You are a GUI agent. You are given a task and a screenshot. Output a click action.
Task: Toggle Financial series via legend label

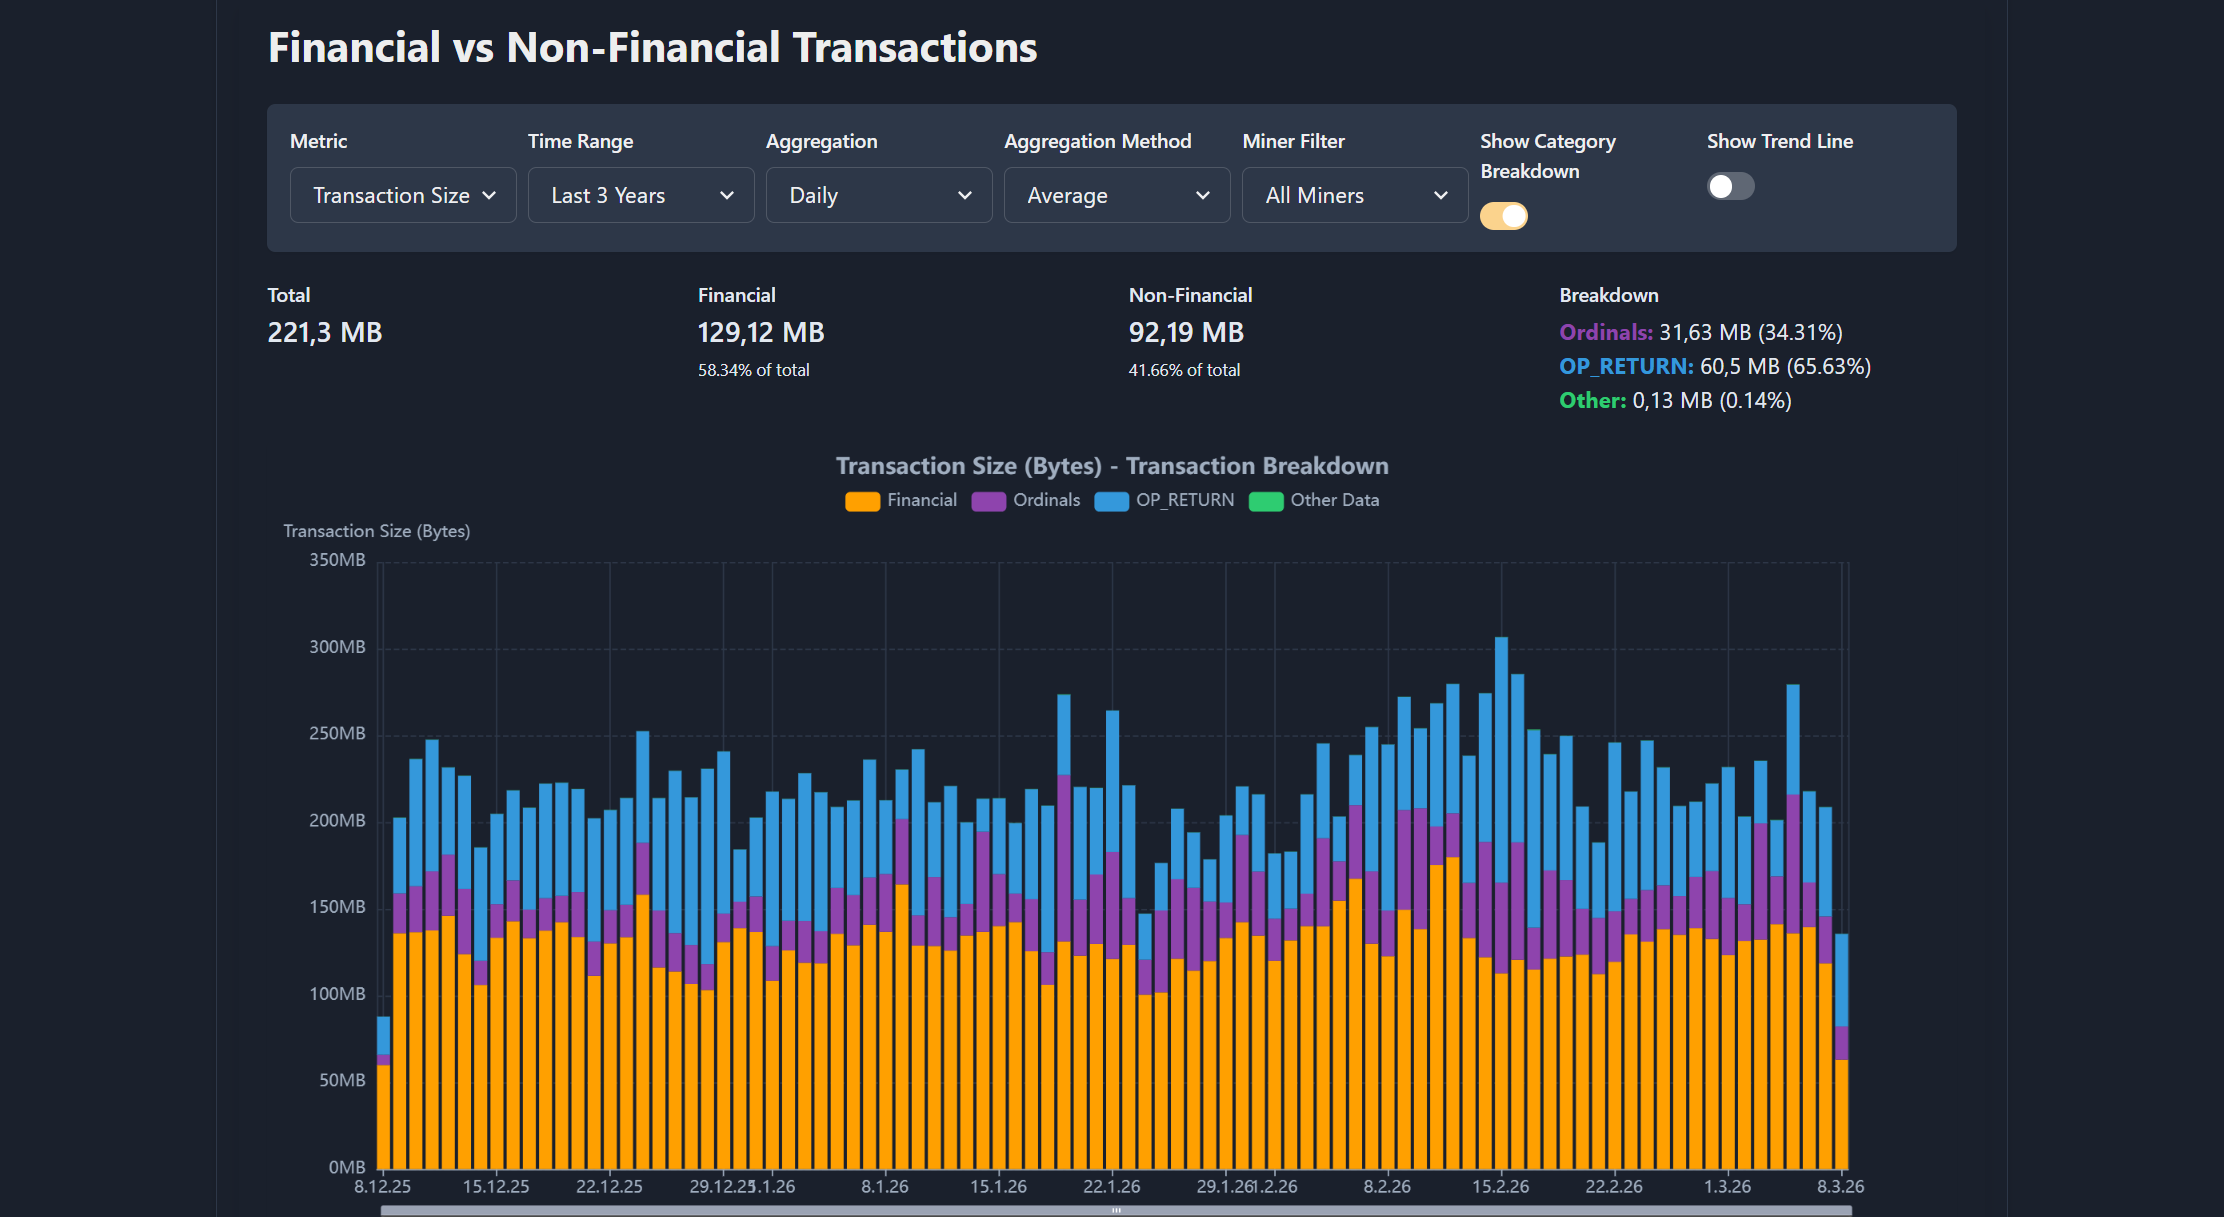coord(921,500)
